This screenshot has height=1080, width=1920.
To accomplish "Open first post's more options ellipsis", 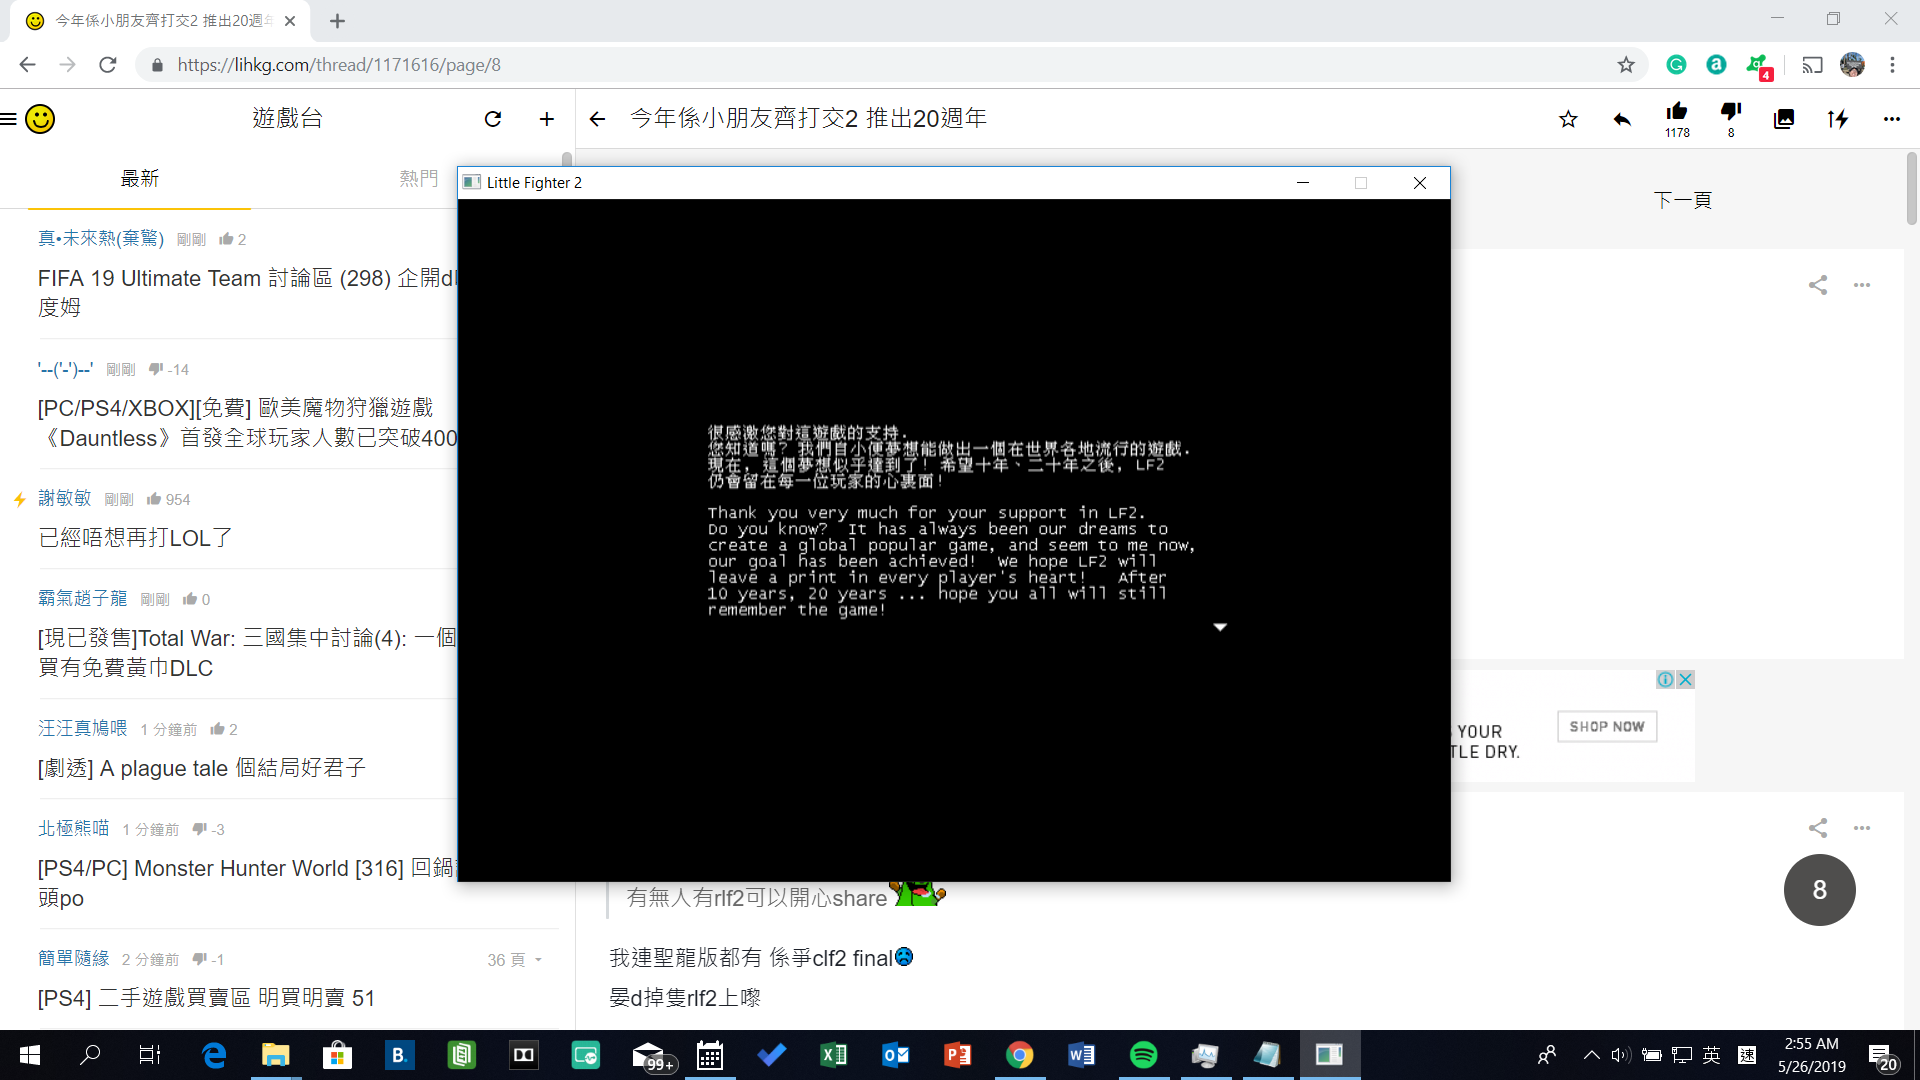I will [x=1861, y=285].
